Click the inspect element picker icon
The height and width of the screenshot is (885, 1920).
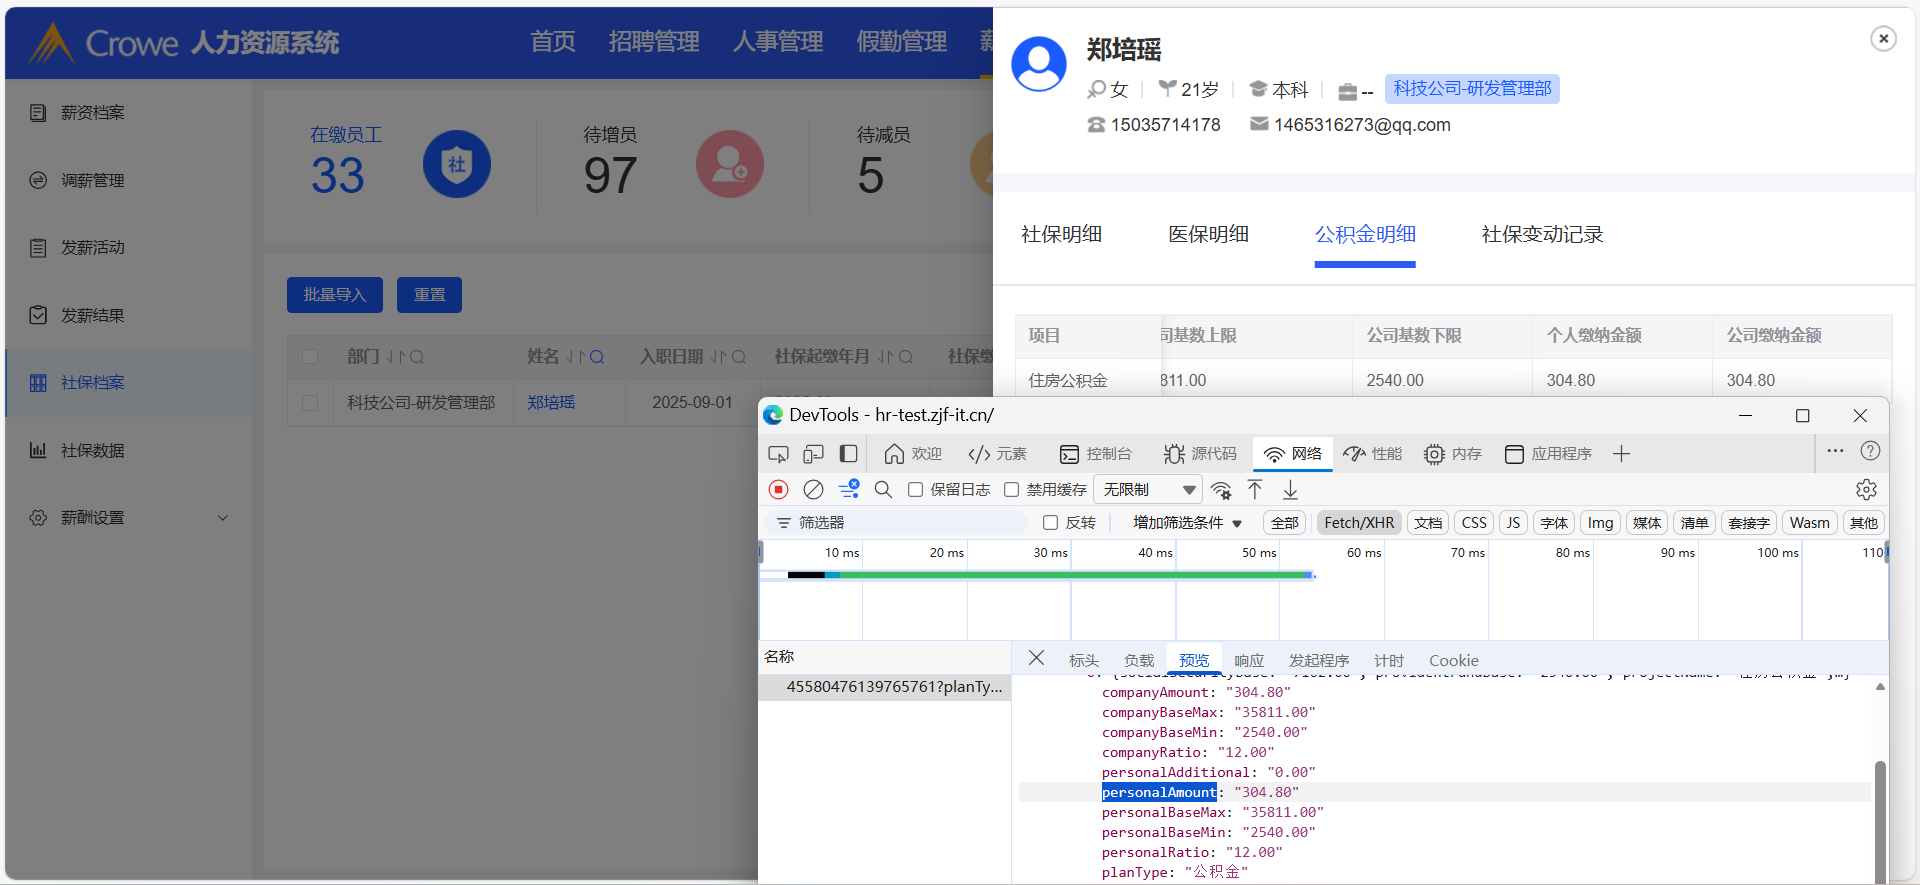778,454
